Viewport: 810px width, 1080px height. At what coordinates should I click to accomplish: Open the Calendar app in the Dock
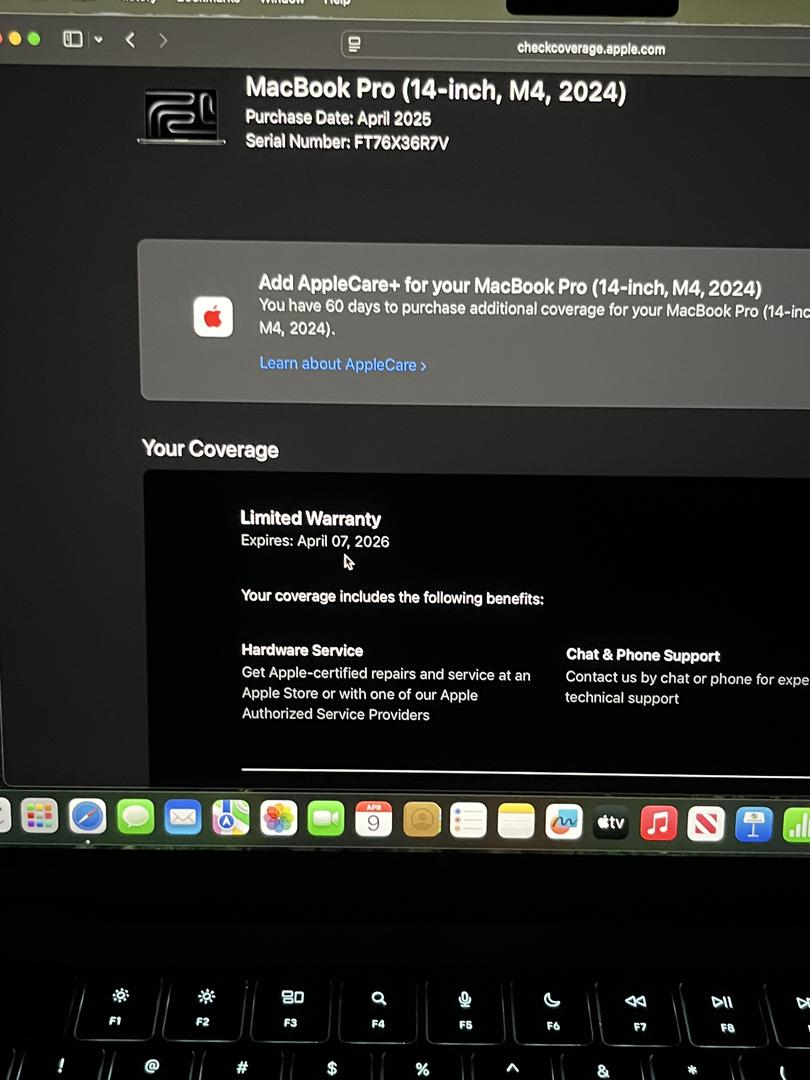(x=373, y=820)
